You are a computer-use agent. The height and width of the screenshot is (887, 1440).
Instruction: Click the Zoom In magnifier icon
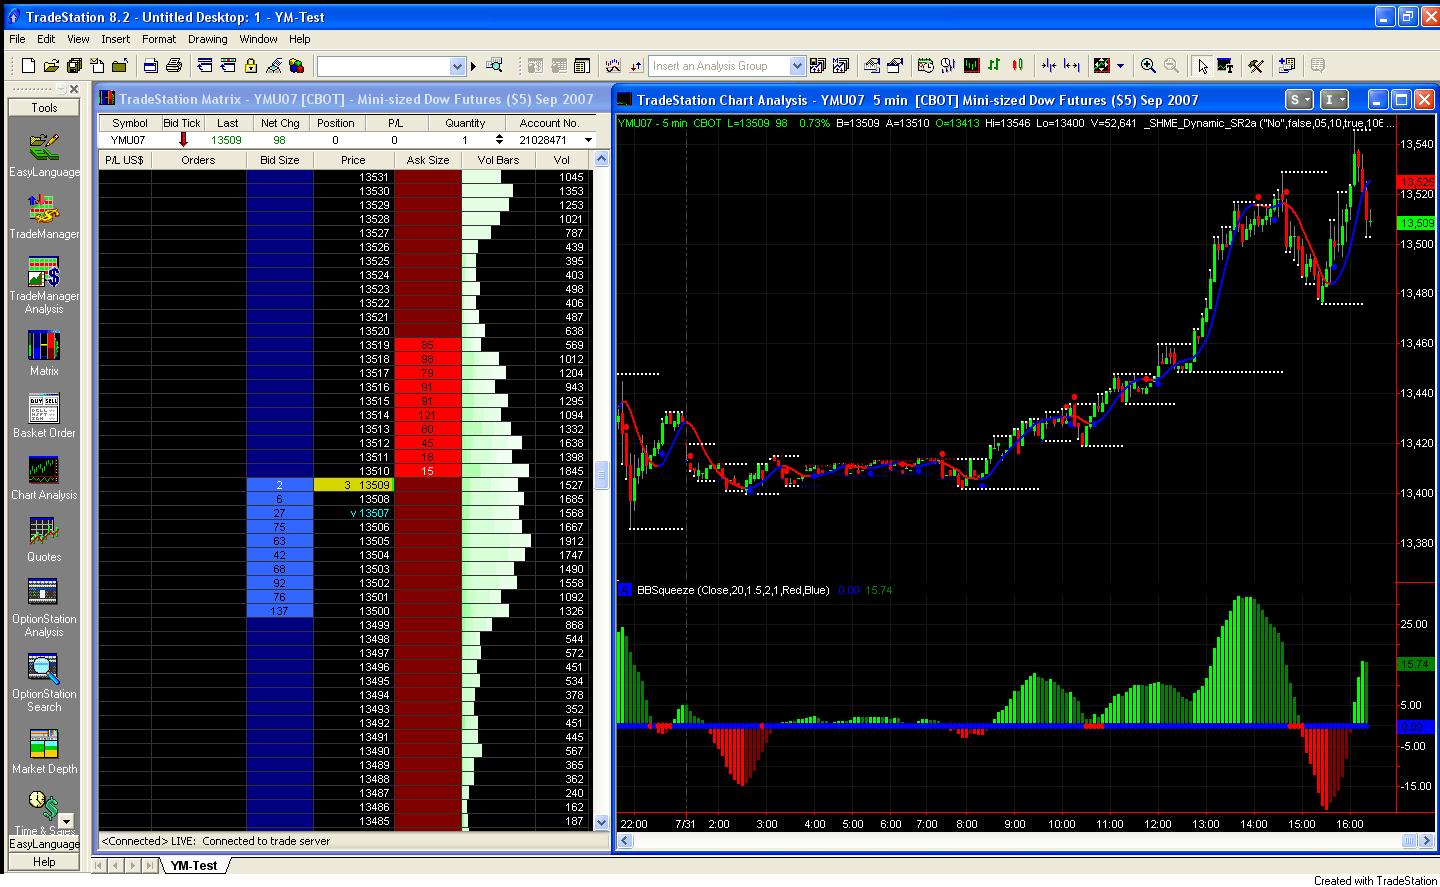1148,66
